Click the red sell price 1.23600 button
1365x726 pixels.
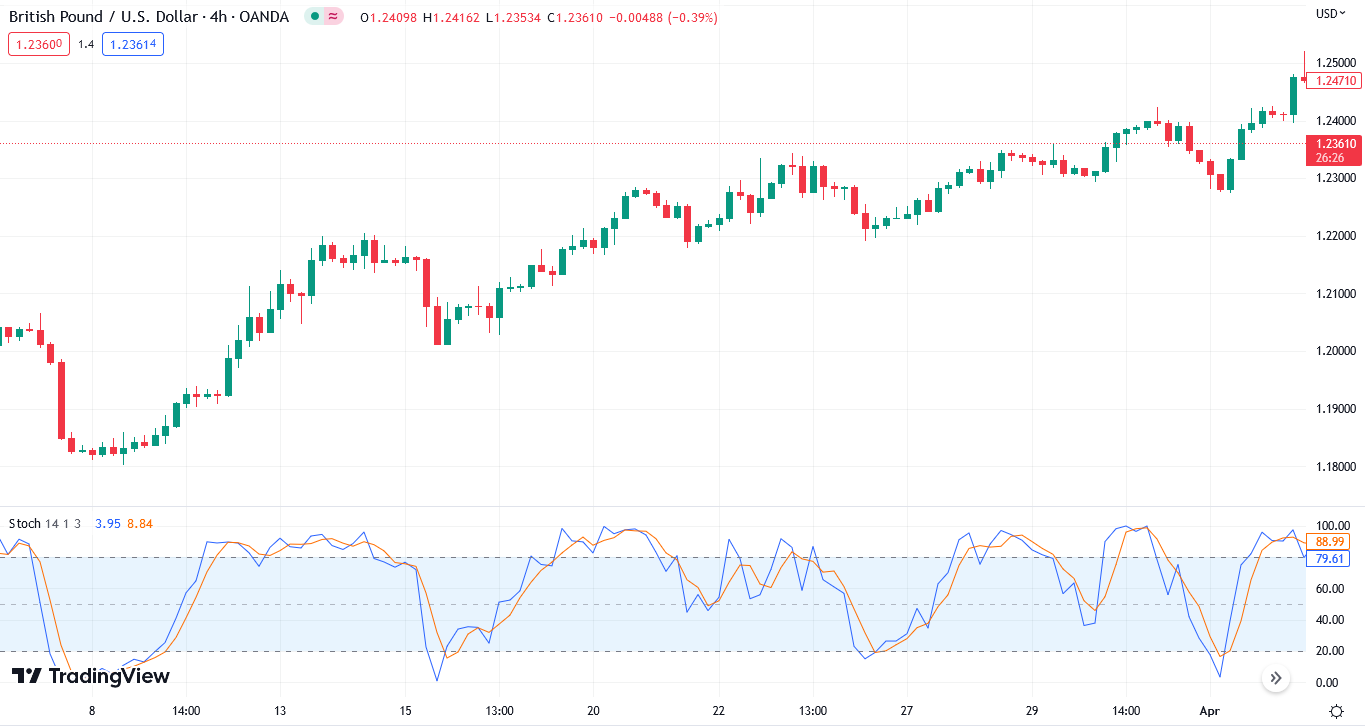pos(39,44)
